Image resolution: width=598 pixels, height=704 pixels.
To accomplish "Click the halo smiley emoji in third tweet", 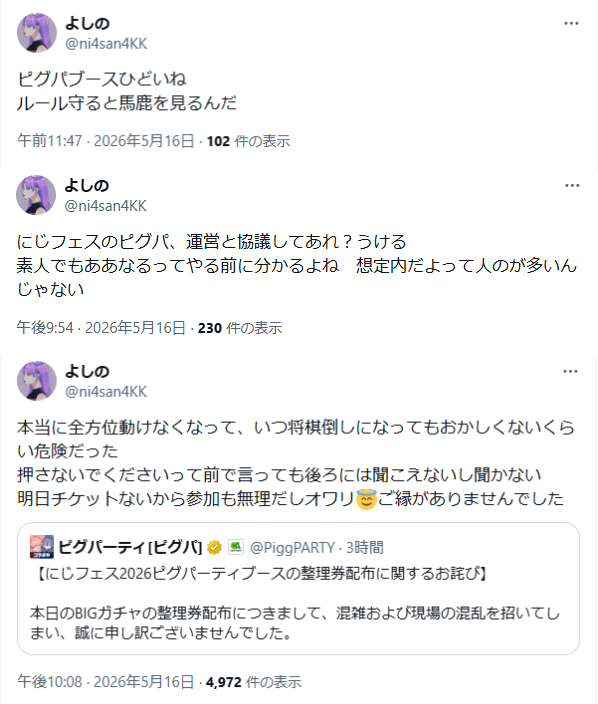I will [366, 499].
